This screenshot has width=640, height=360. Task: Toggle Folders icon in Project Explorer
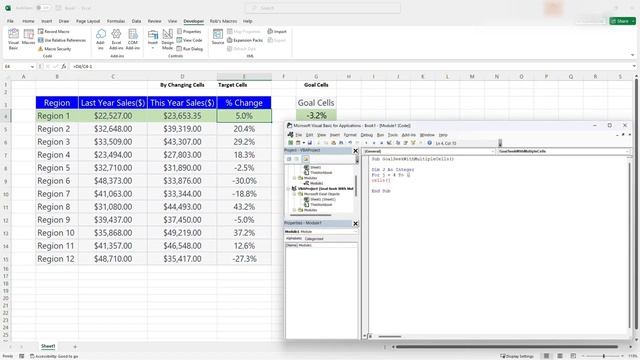click(306, 159)
